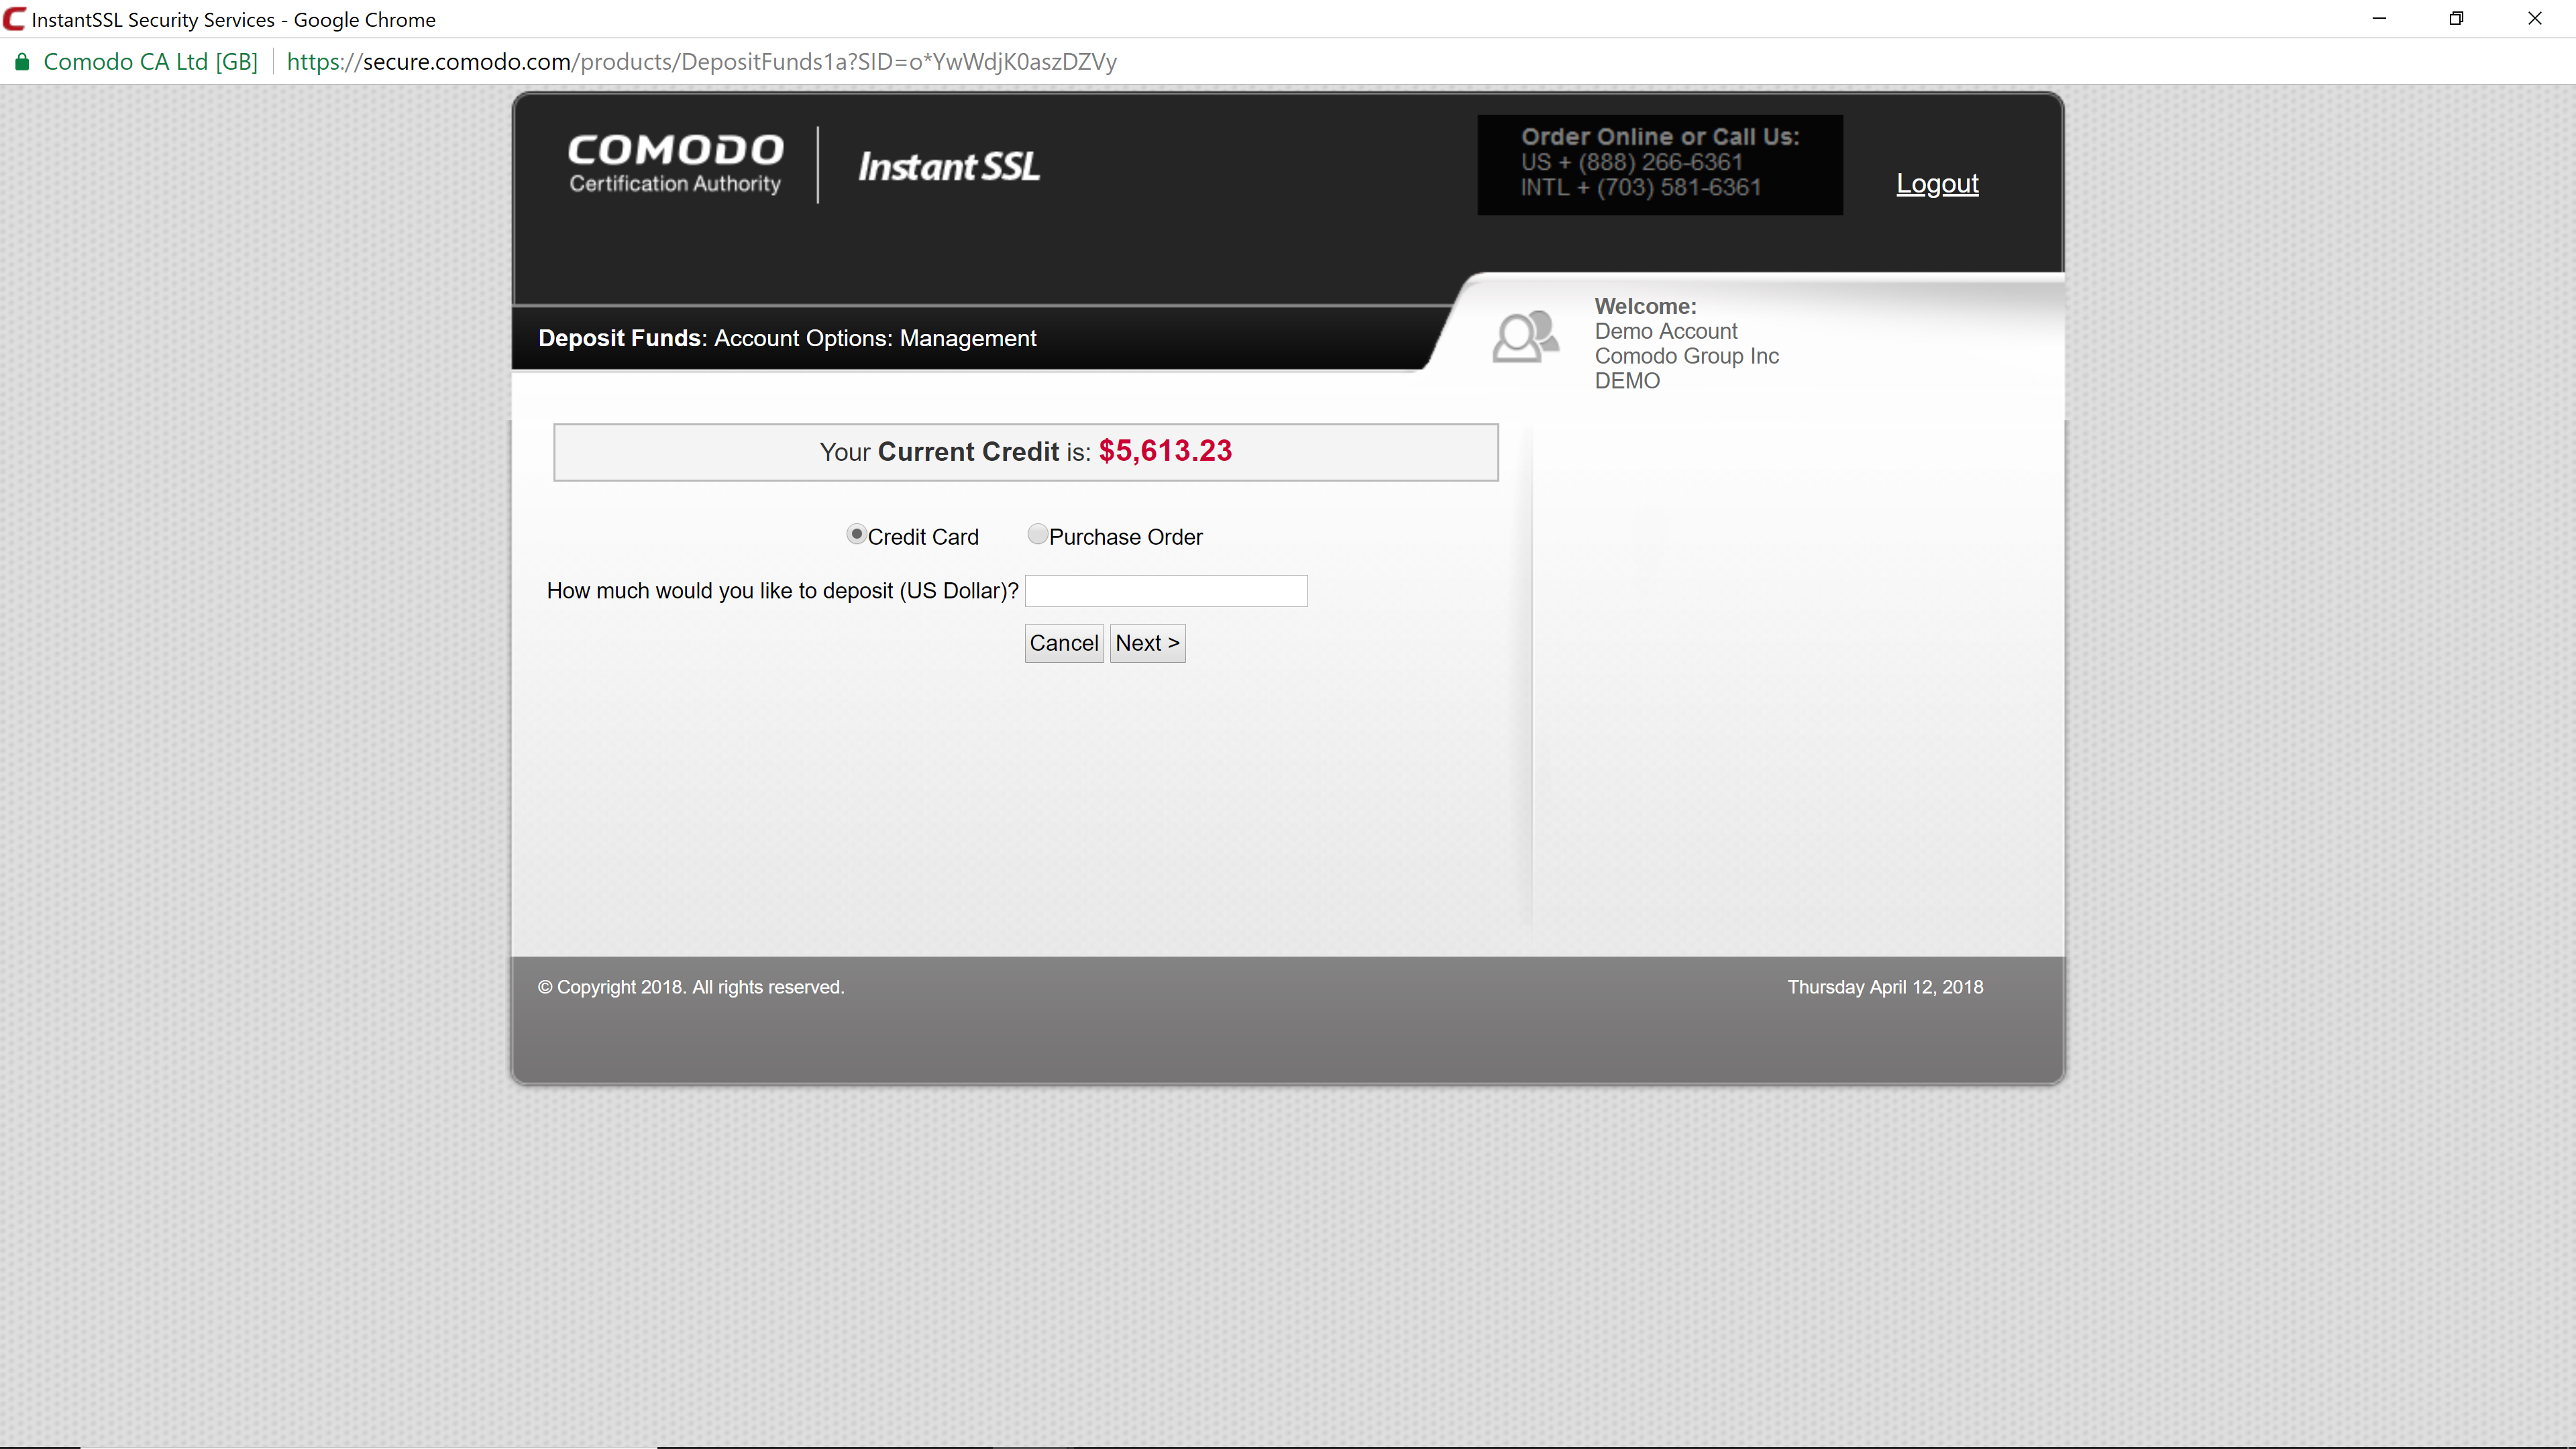This screenshot has width=2576, height=1449.
Task: Click the InstantSSL logo
Action: (x=949, y=166)
